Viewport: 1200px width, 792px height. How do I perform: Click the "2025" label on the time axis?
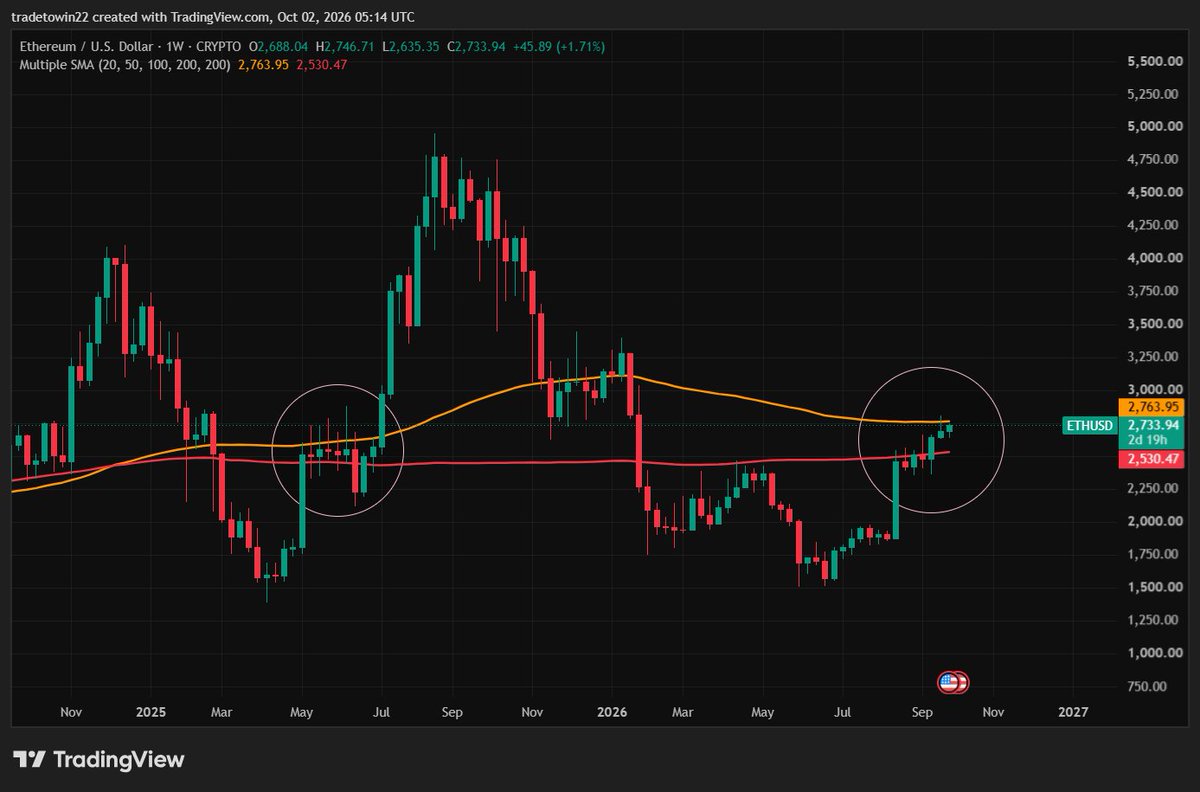pos(150,712)
